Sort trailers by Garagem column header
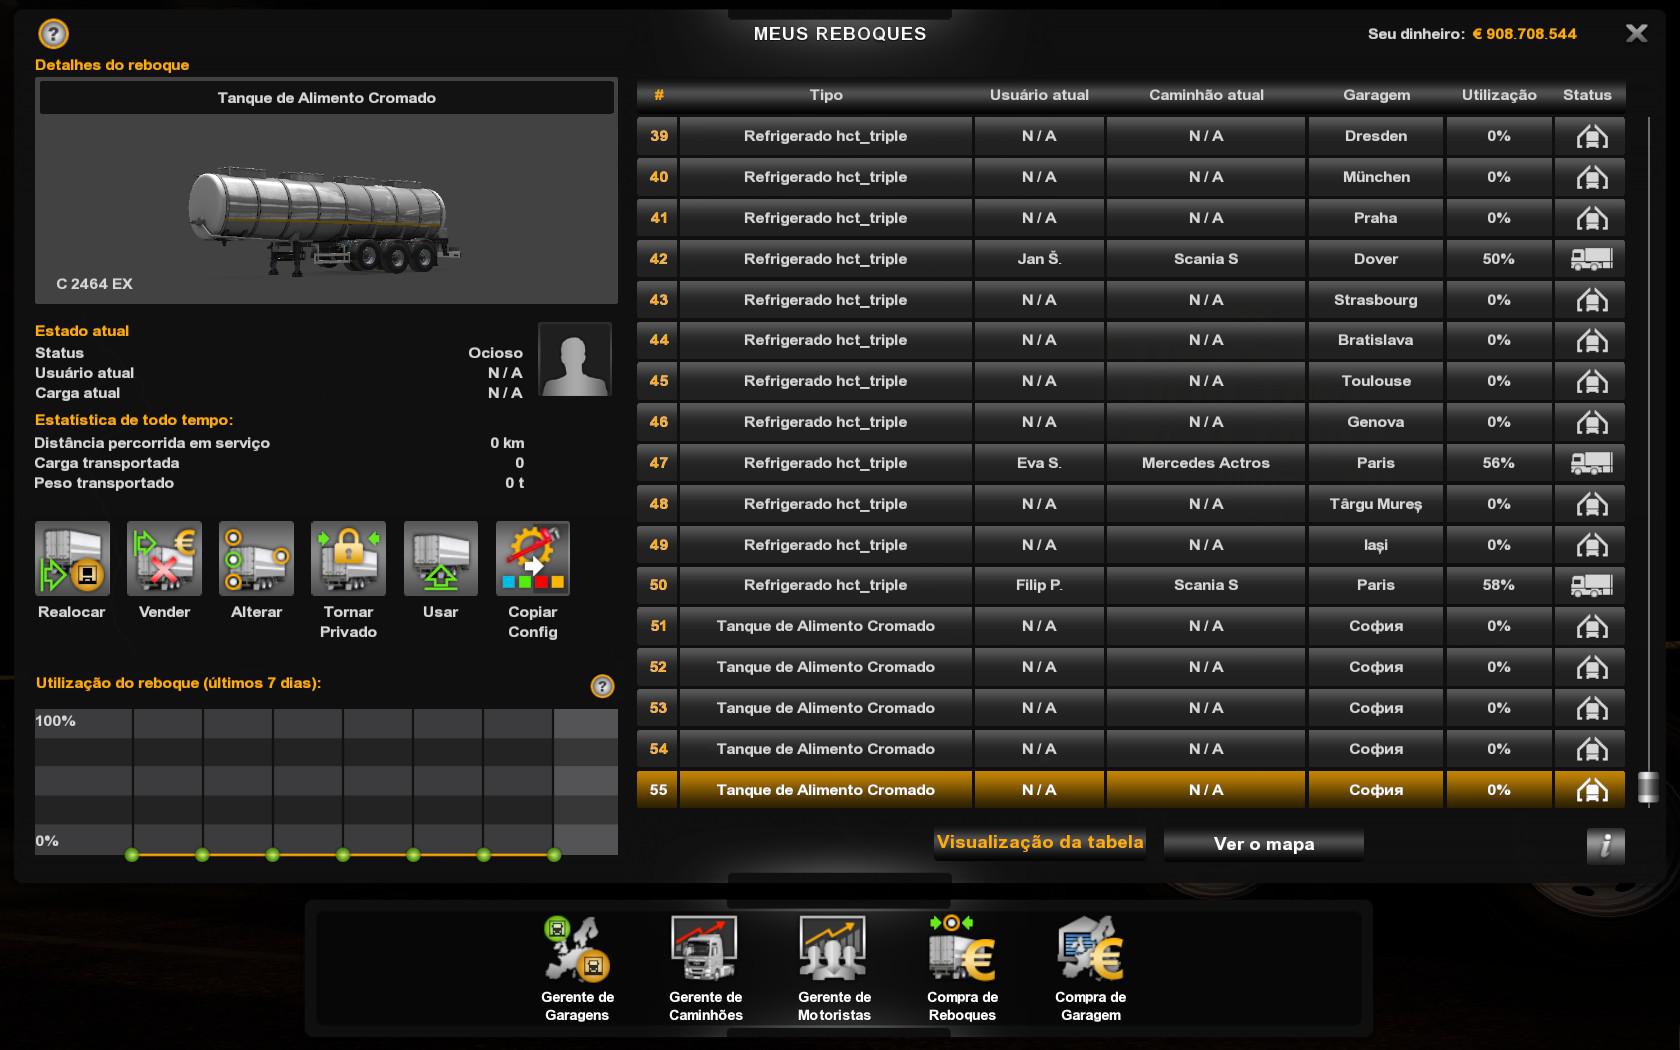 [1376, 95]
